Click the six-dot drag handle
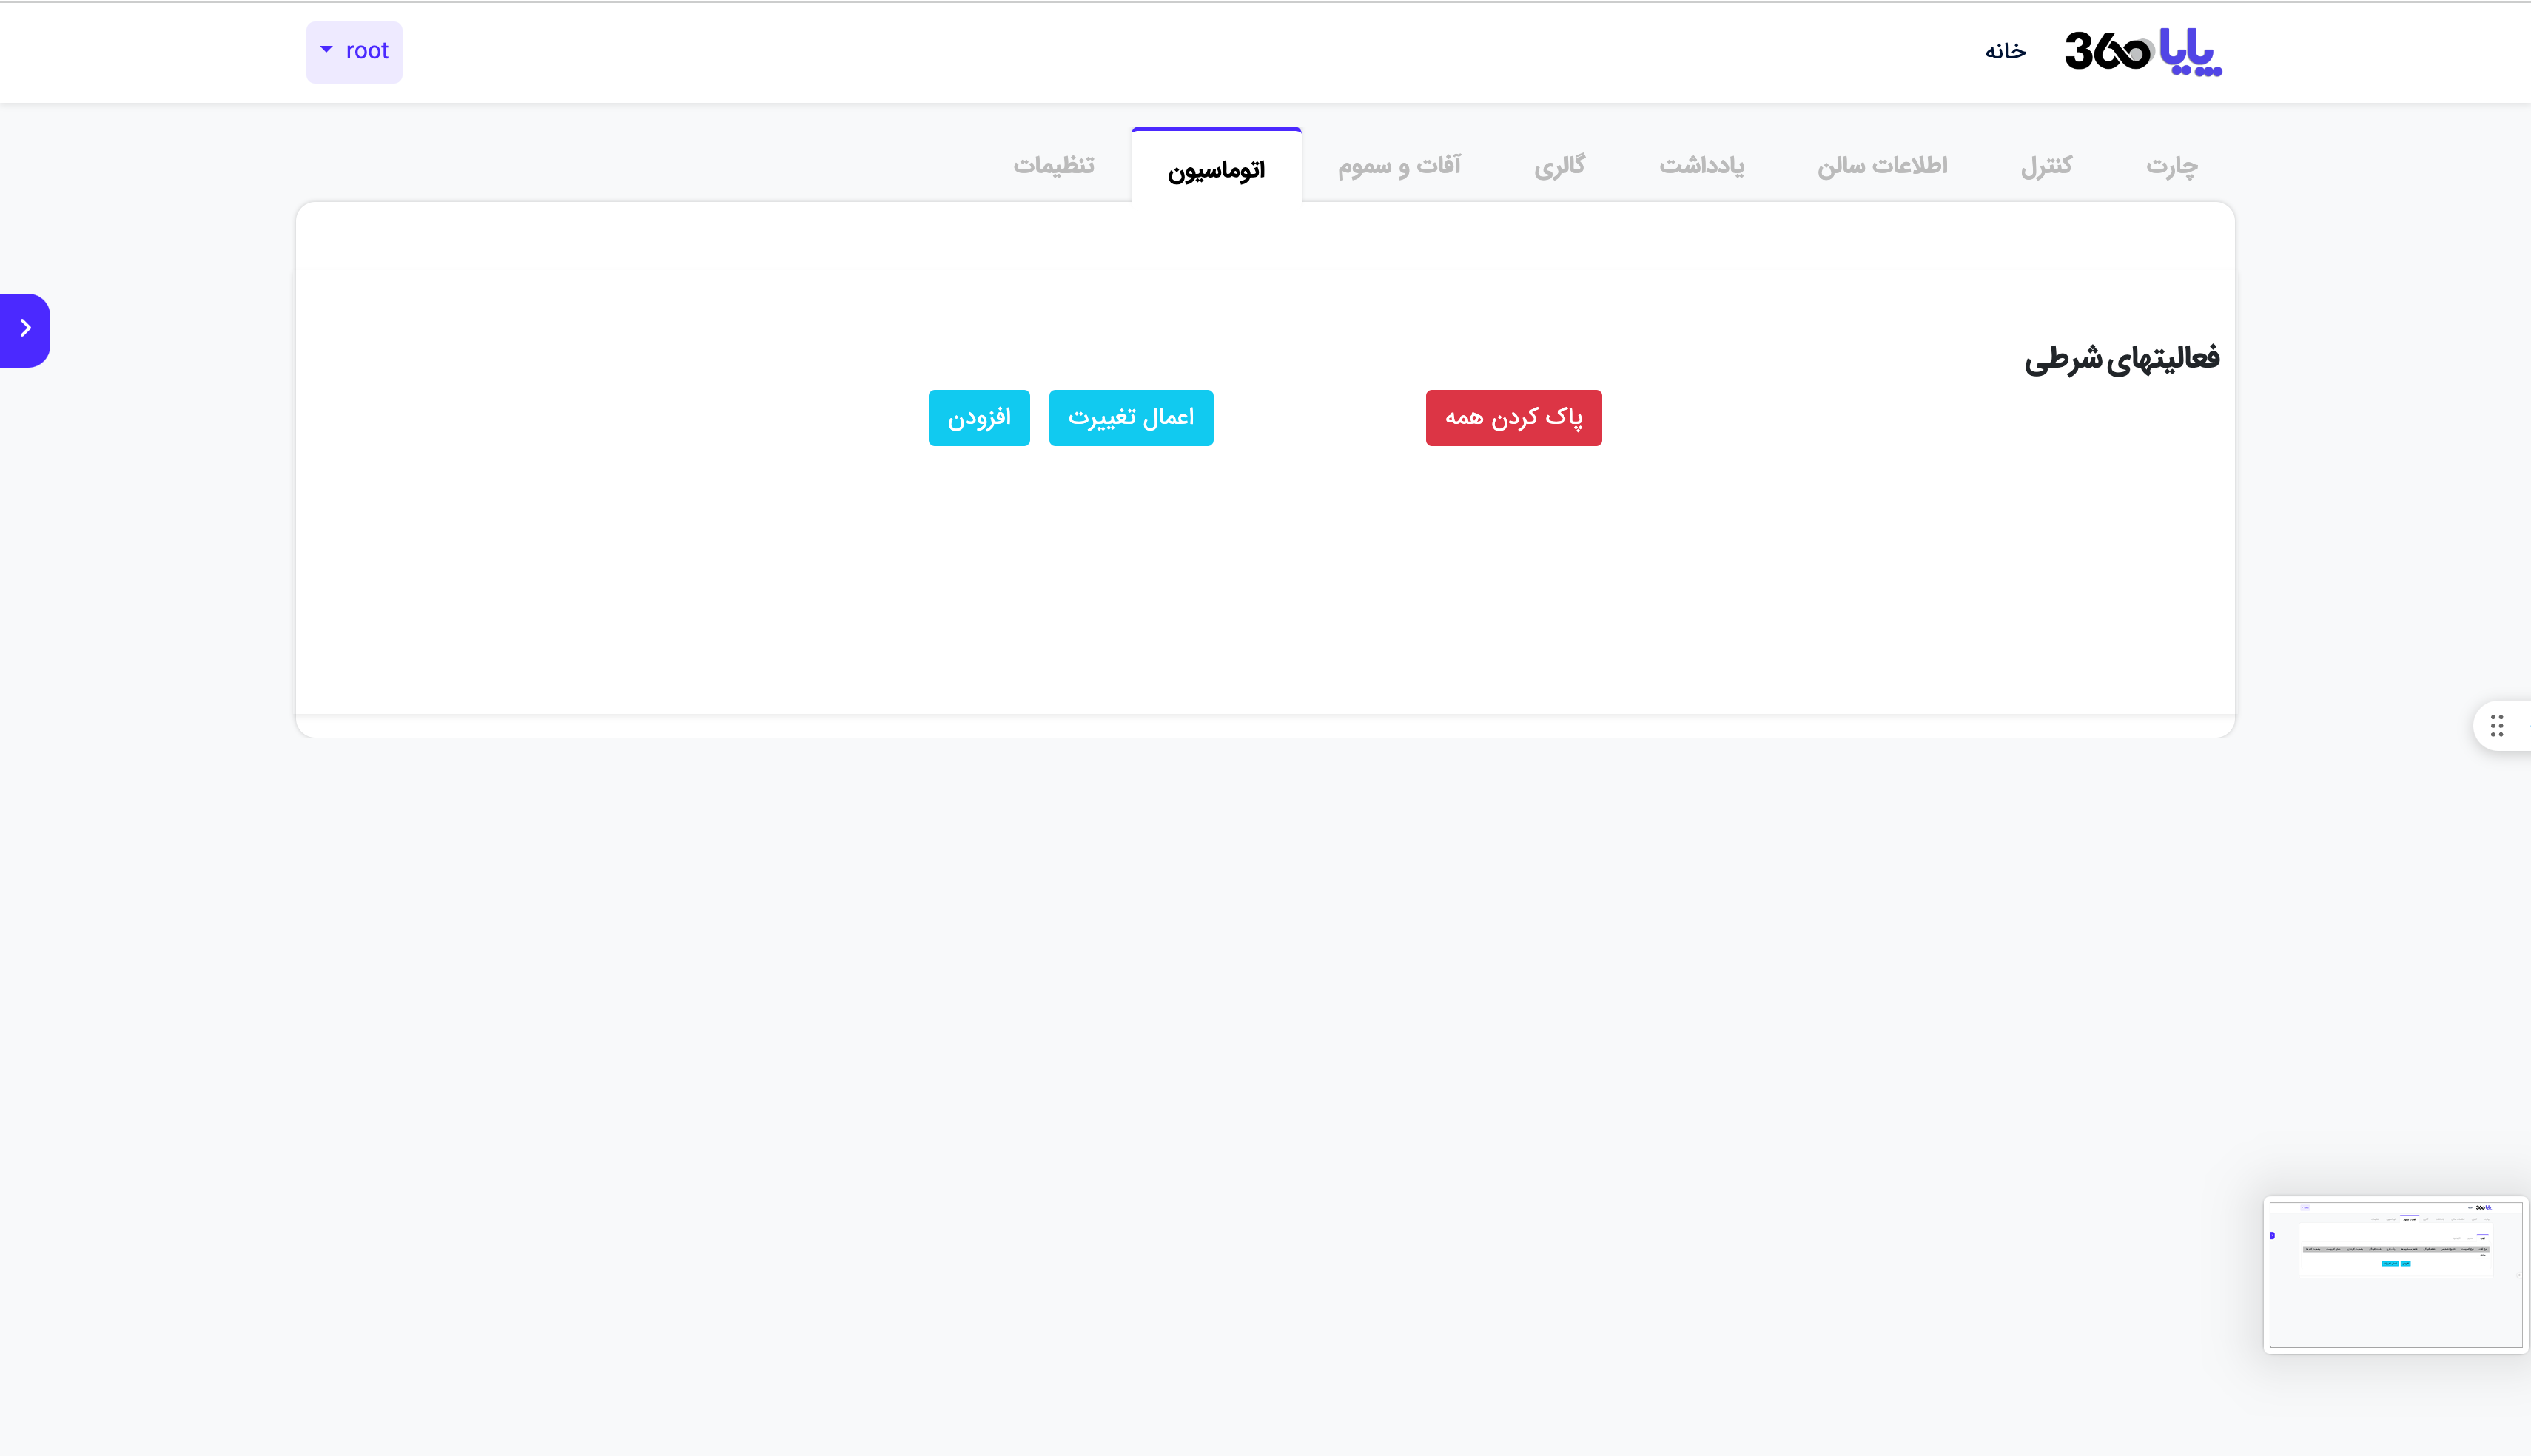This screenshot has width=2531, height=1456. 2496,726
